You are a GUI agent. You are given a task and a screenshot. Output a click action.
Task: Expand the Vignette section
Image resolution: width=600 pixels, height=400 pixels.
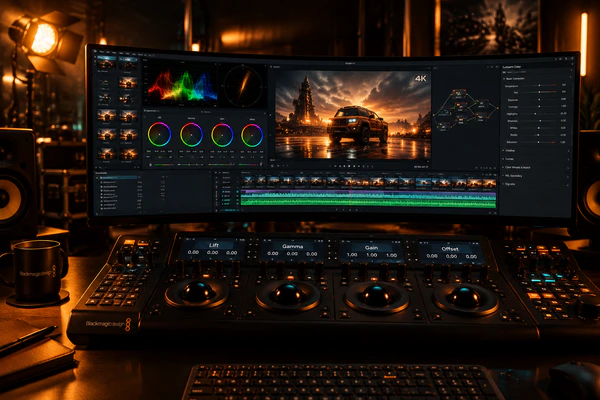(504, 184)
